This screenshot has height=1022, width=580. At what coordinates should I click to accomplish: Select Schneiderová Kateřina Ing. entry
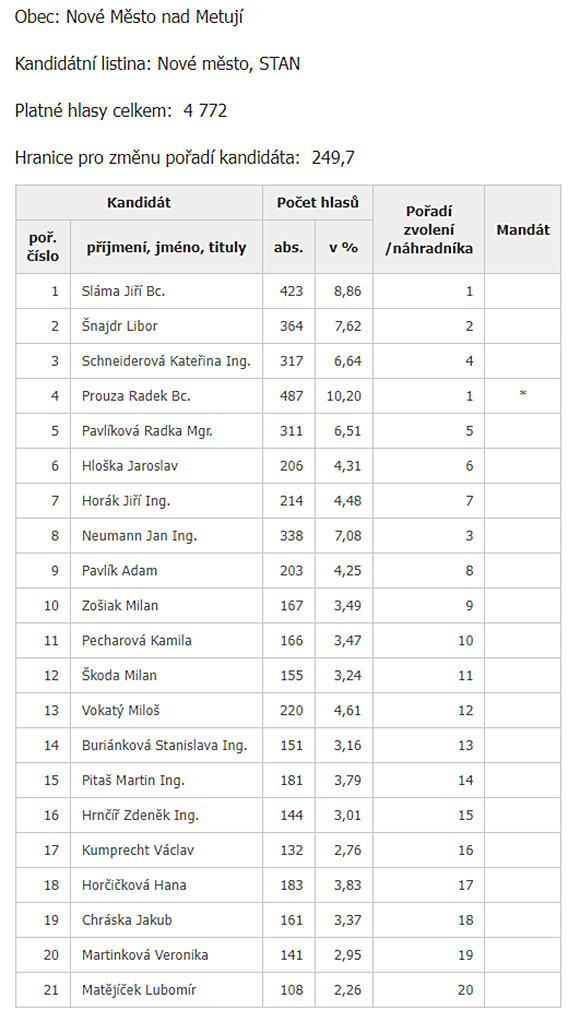[x=166, y=361]
